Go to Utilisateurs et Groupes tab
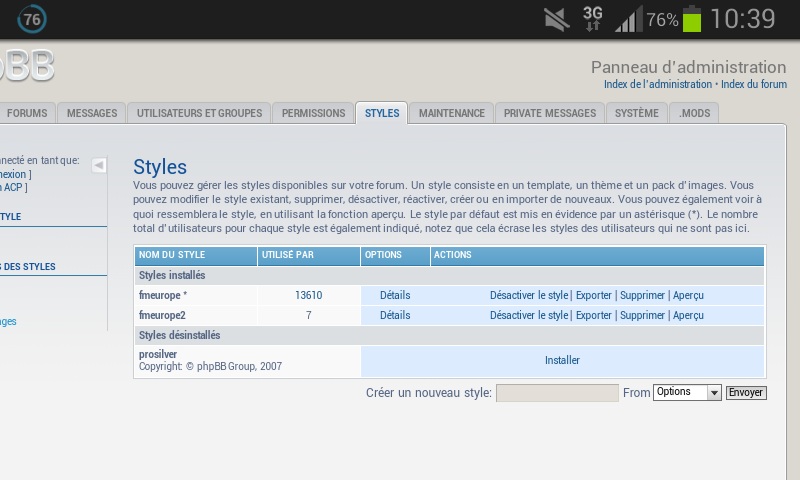800x480 pixels. pyautogui.click(x=199, y=113)
